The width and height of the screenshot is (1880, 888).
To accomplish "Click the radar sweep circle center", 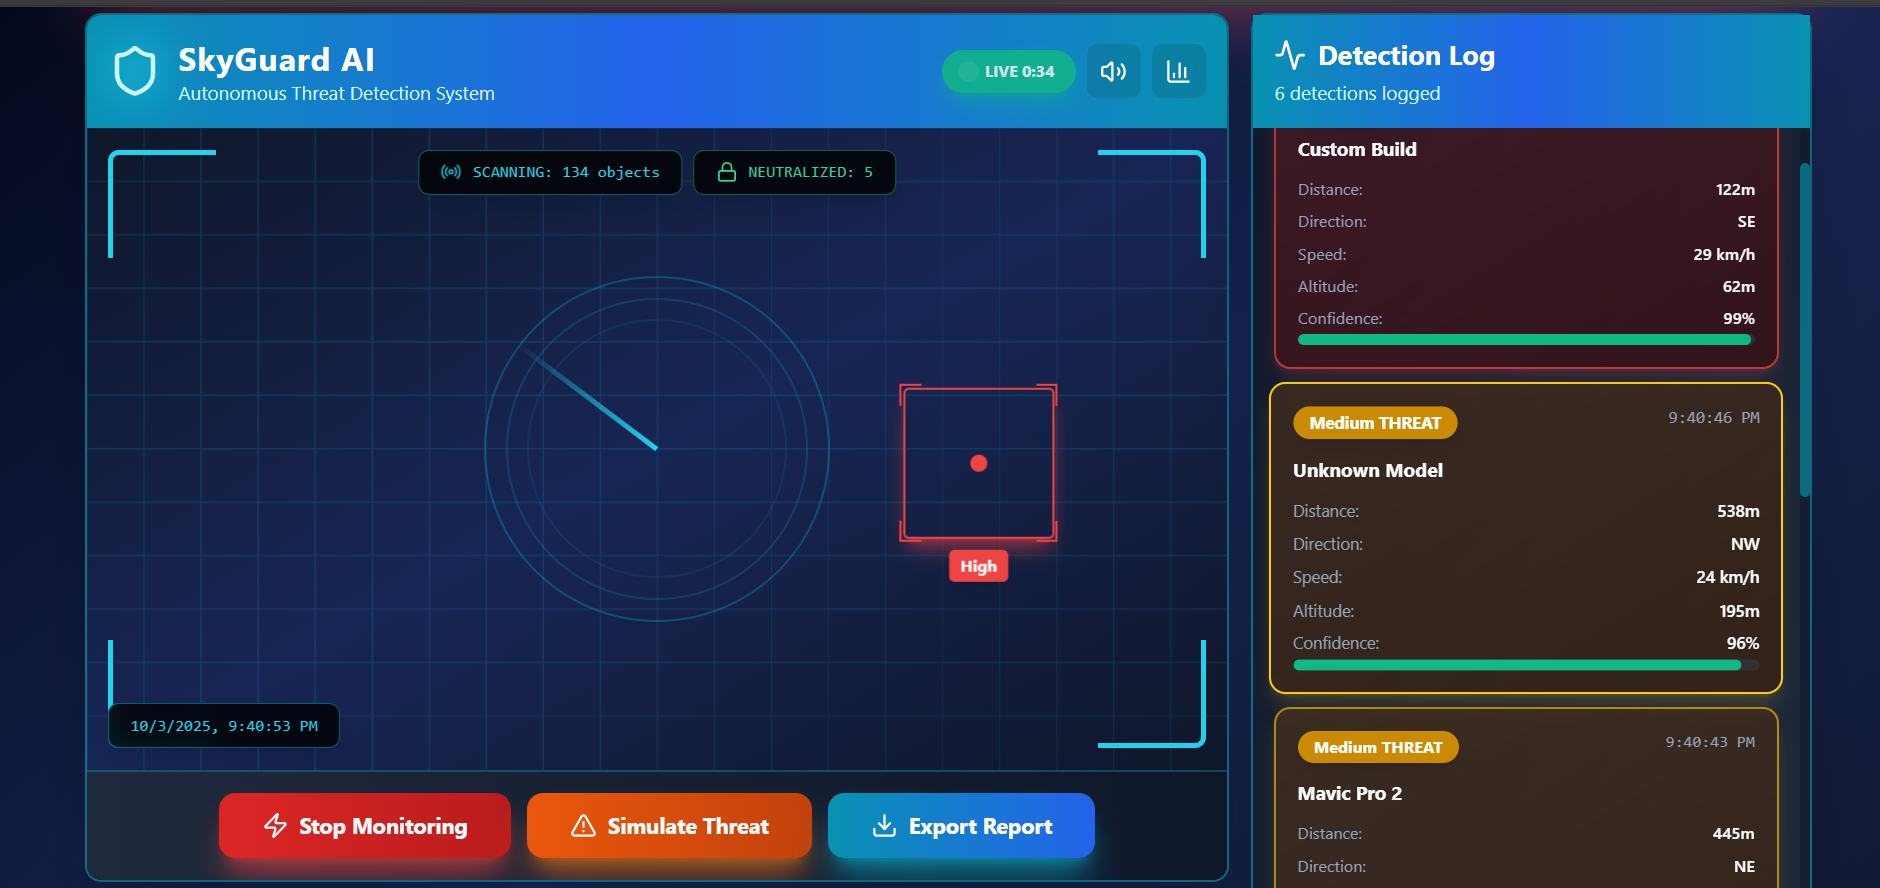I will coord(657,449).
